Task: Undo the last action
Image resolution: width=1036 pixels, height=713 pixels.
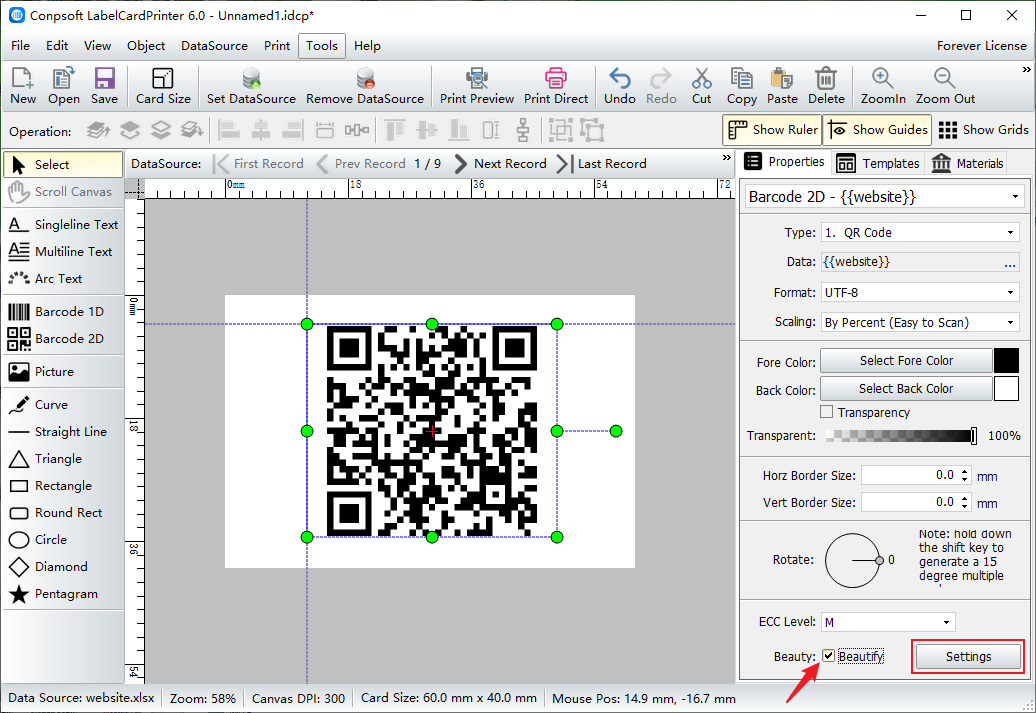Action: point(620,86)
